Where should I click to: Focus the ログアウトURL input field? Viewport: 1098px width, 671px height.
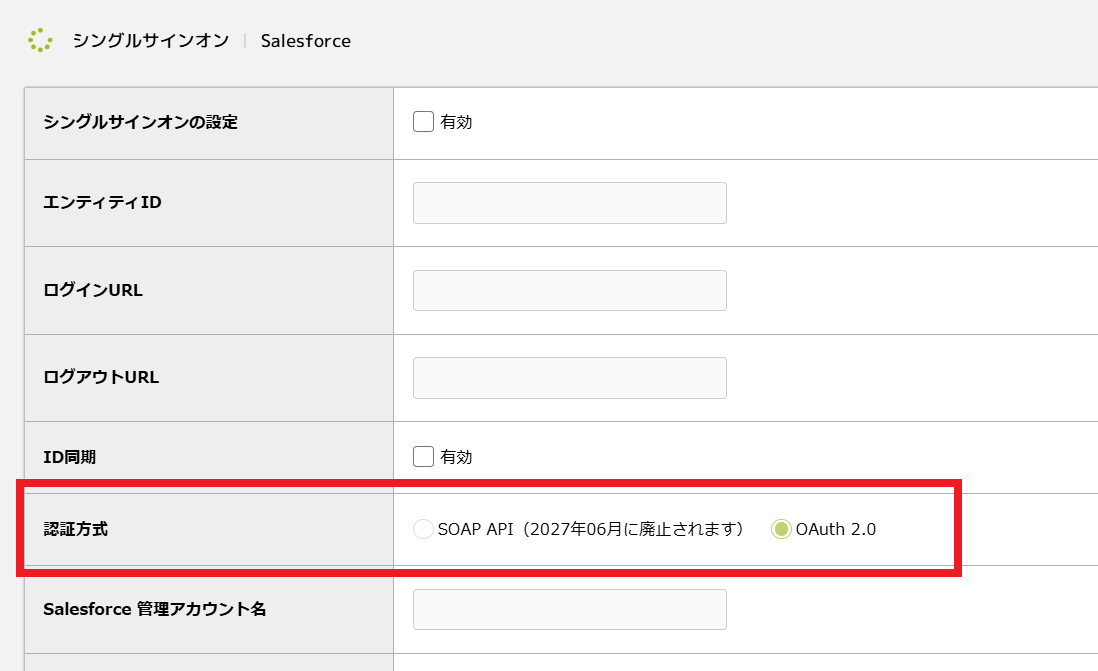(569, 378)
